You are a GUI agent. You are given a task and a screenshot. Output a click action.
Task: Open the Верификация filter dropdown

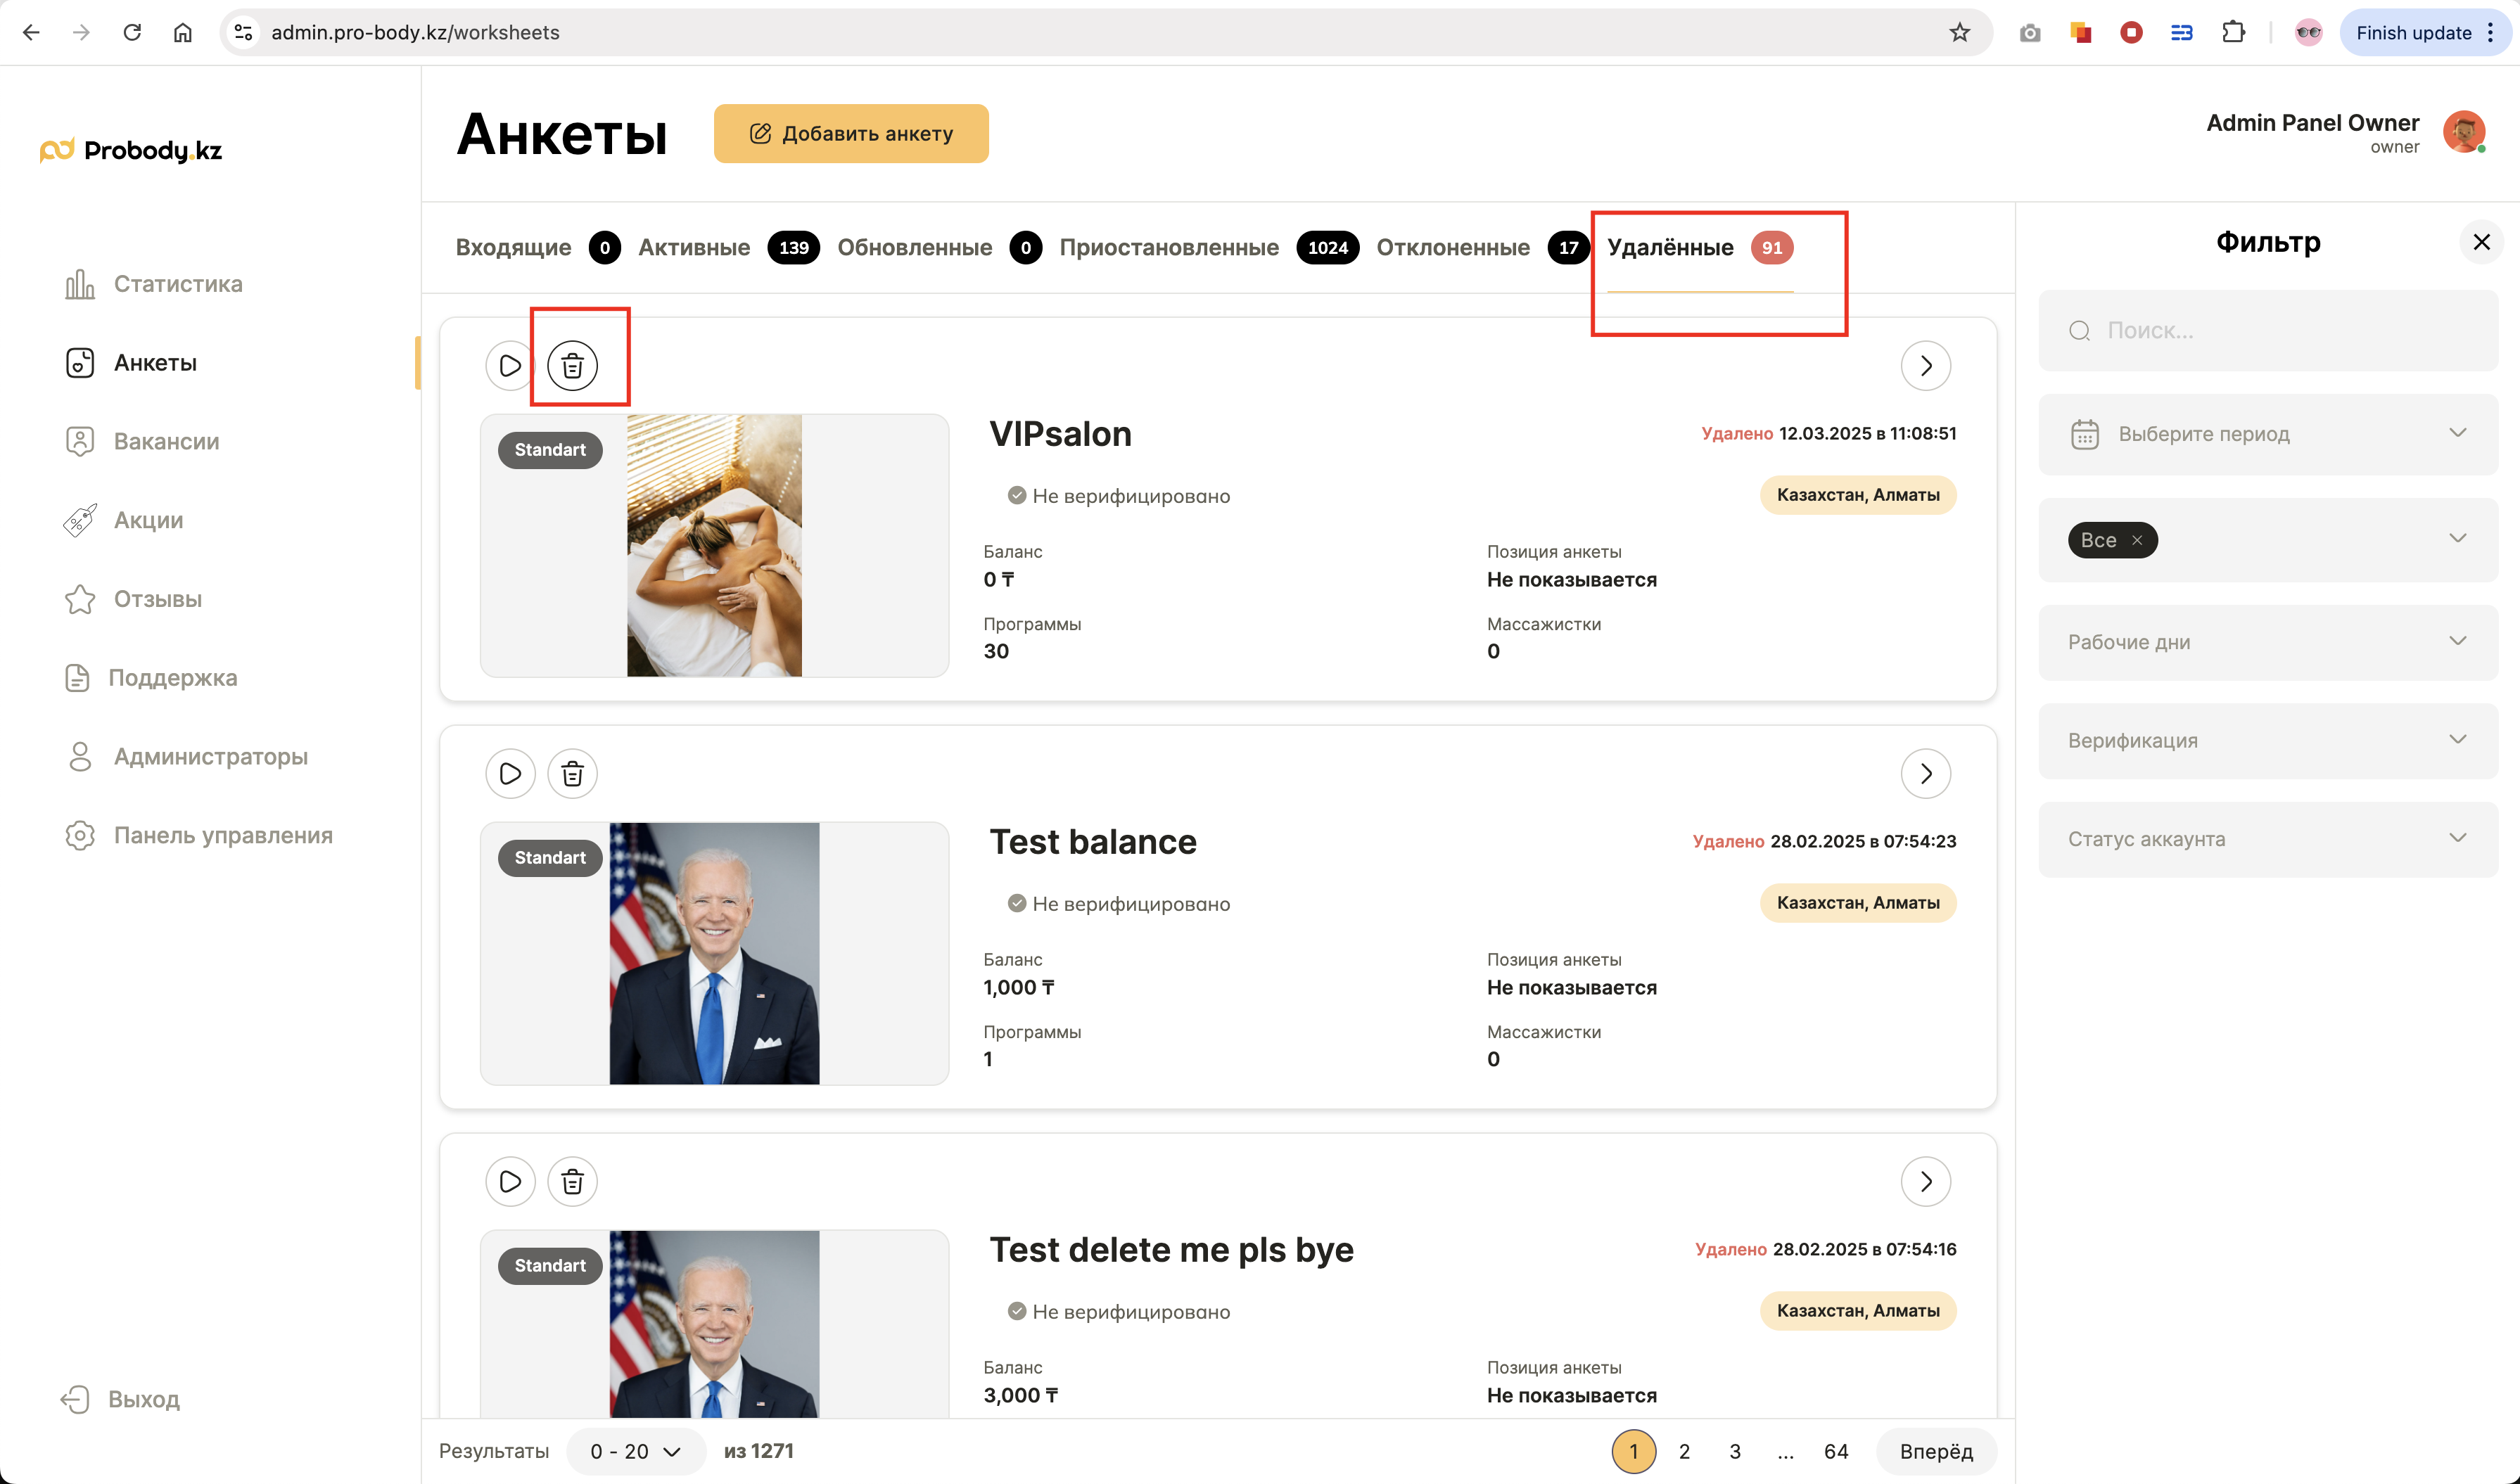click(x=2267, y=740)
